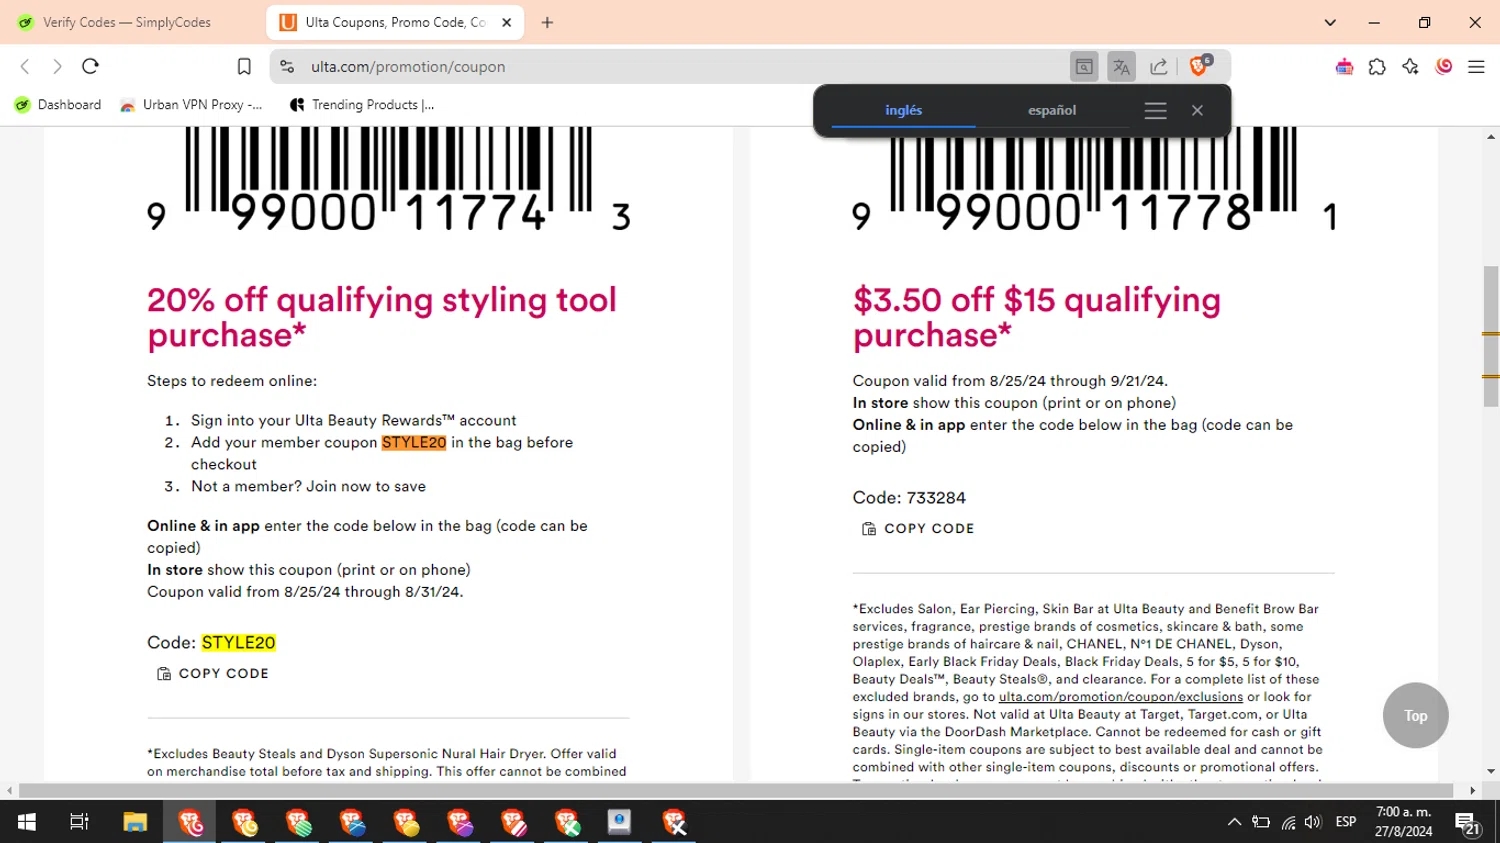Viewport: 1500px width, 843px height.
Task: Bookmark this page using bookmark icon
Action: pyautogui.click(x=244, y=67)
